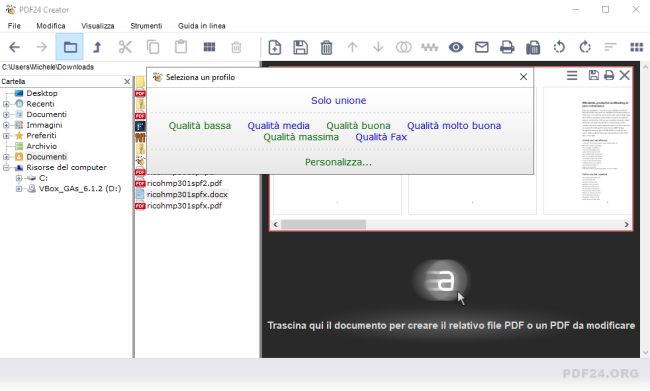
Task: Click the rotate right icon
Action: pos(585,47)
